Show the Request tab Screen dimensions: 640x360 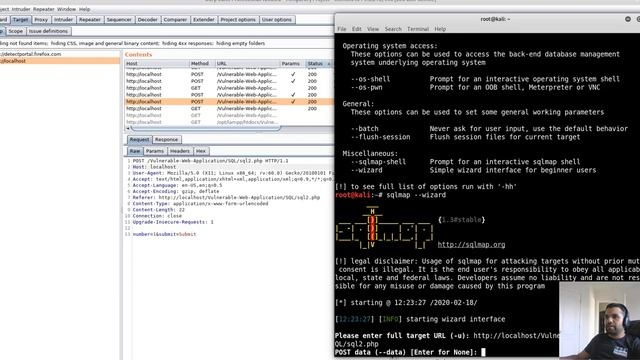tap(139, 140)
